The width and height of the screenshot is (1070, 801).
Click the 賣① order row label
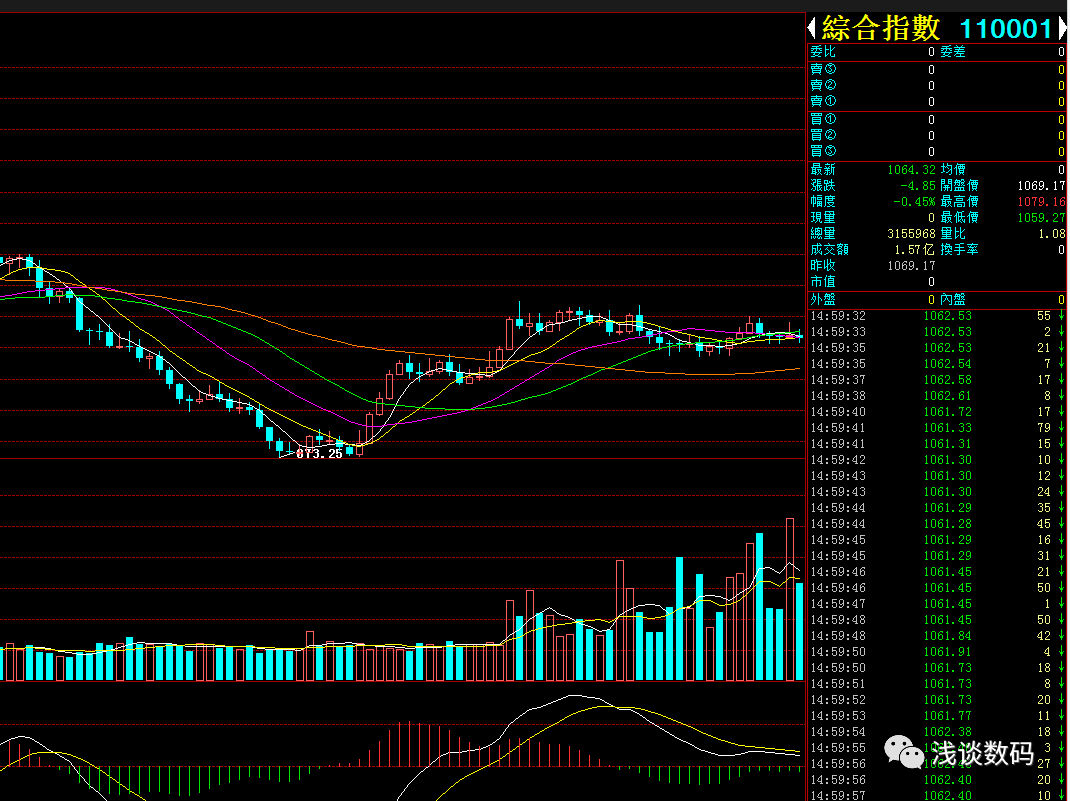coord(823,102)
